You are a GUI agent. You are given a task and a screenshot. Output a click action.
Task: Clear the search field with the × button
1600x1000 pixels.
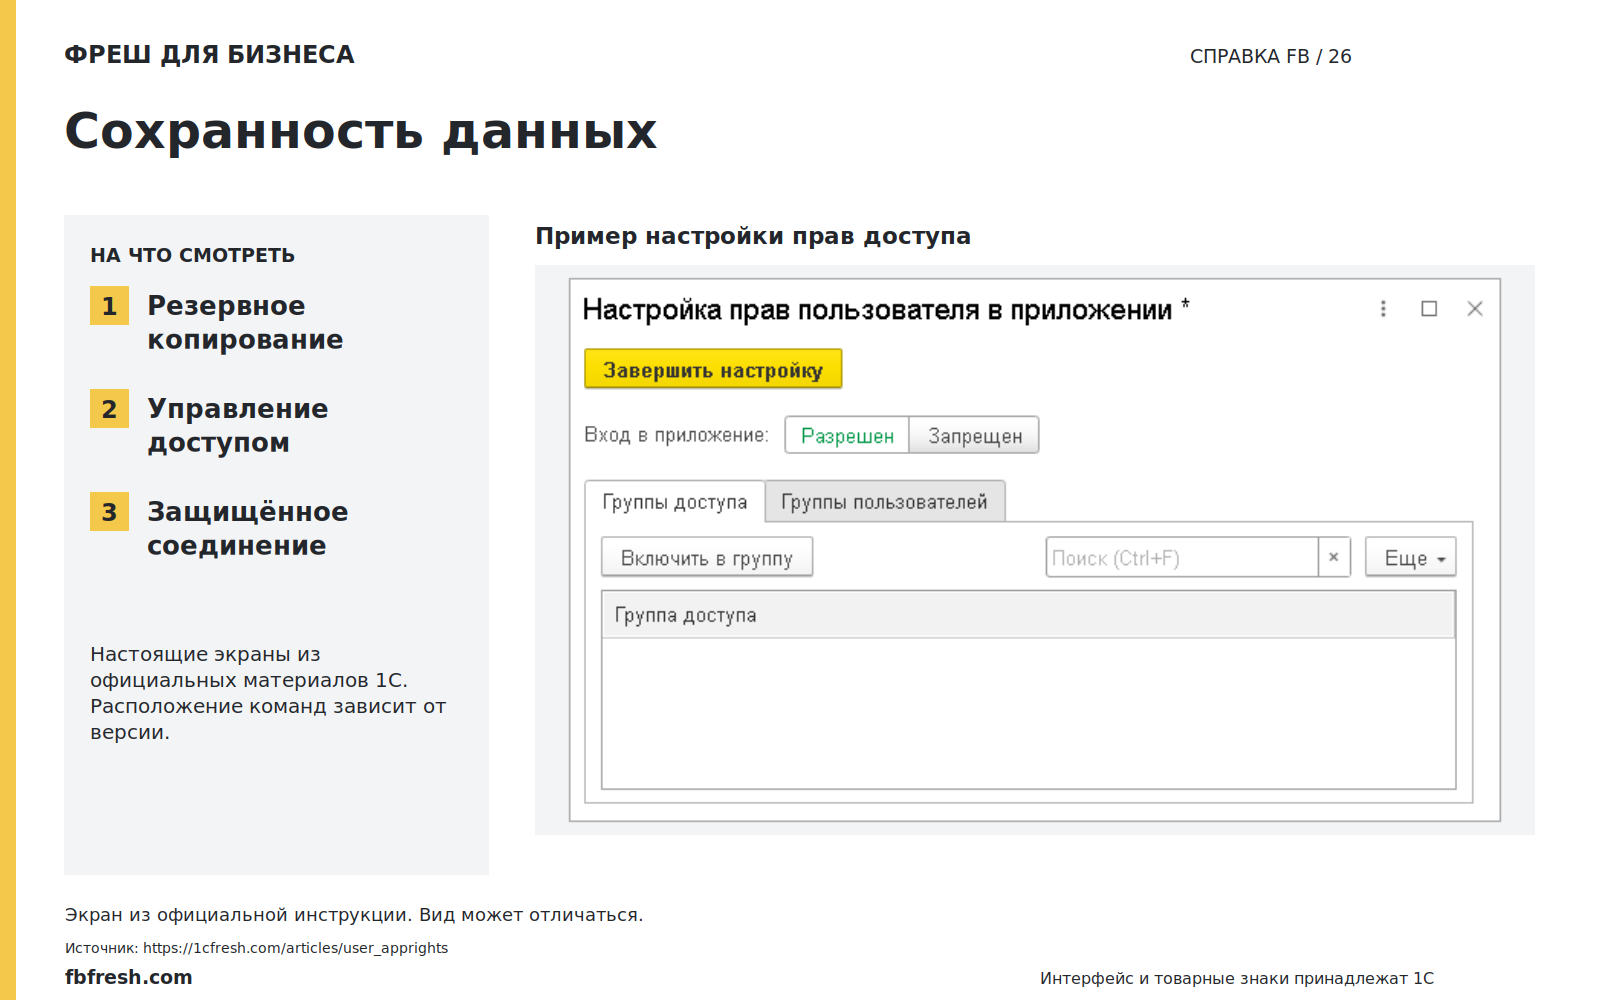click(1333, 557)
